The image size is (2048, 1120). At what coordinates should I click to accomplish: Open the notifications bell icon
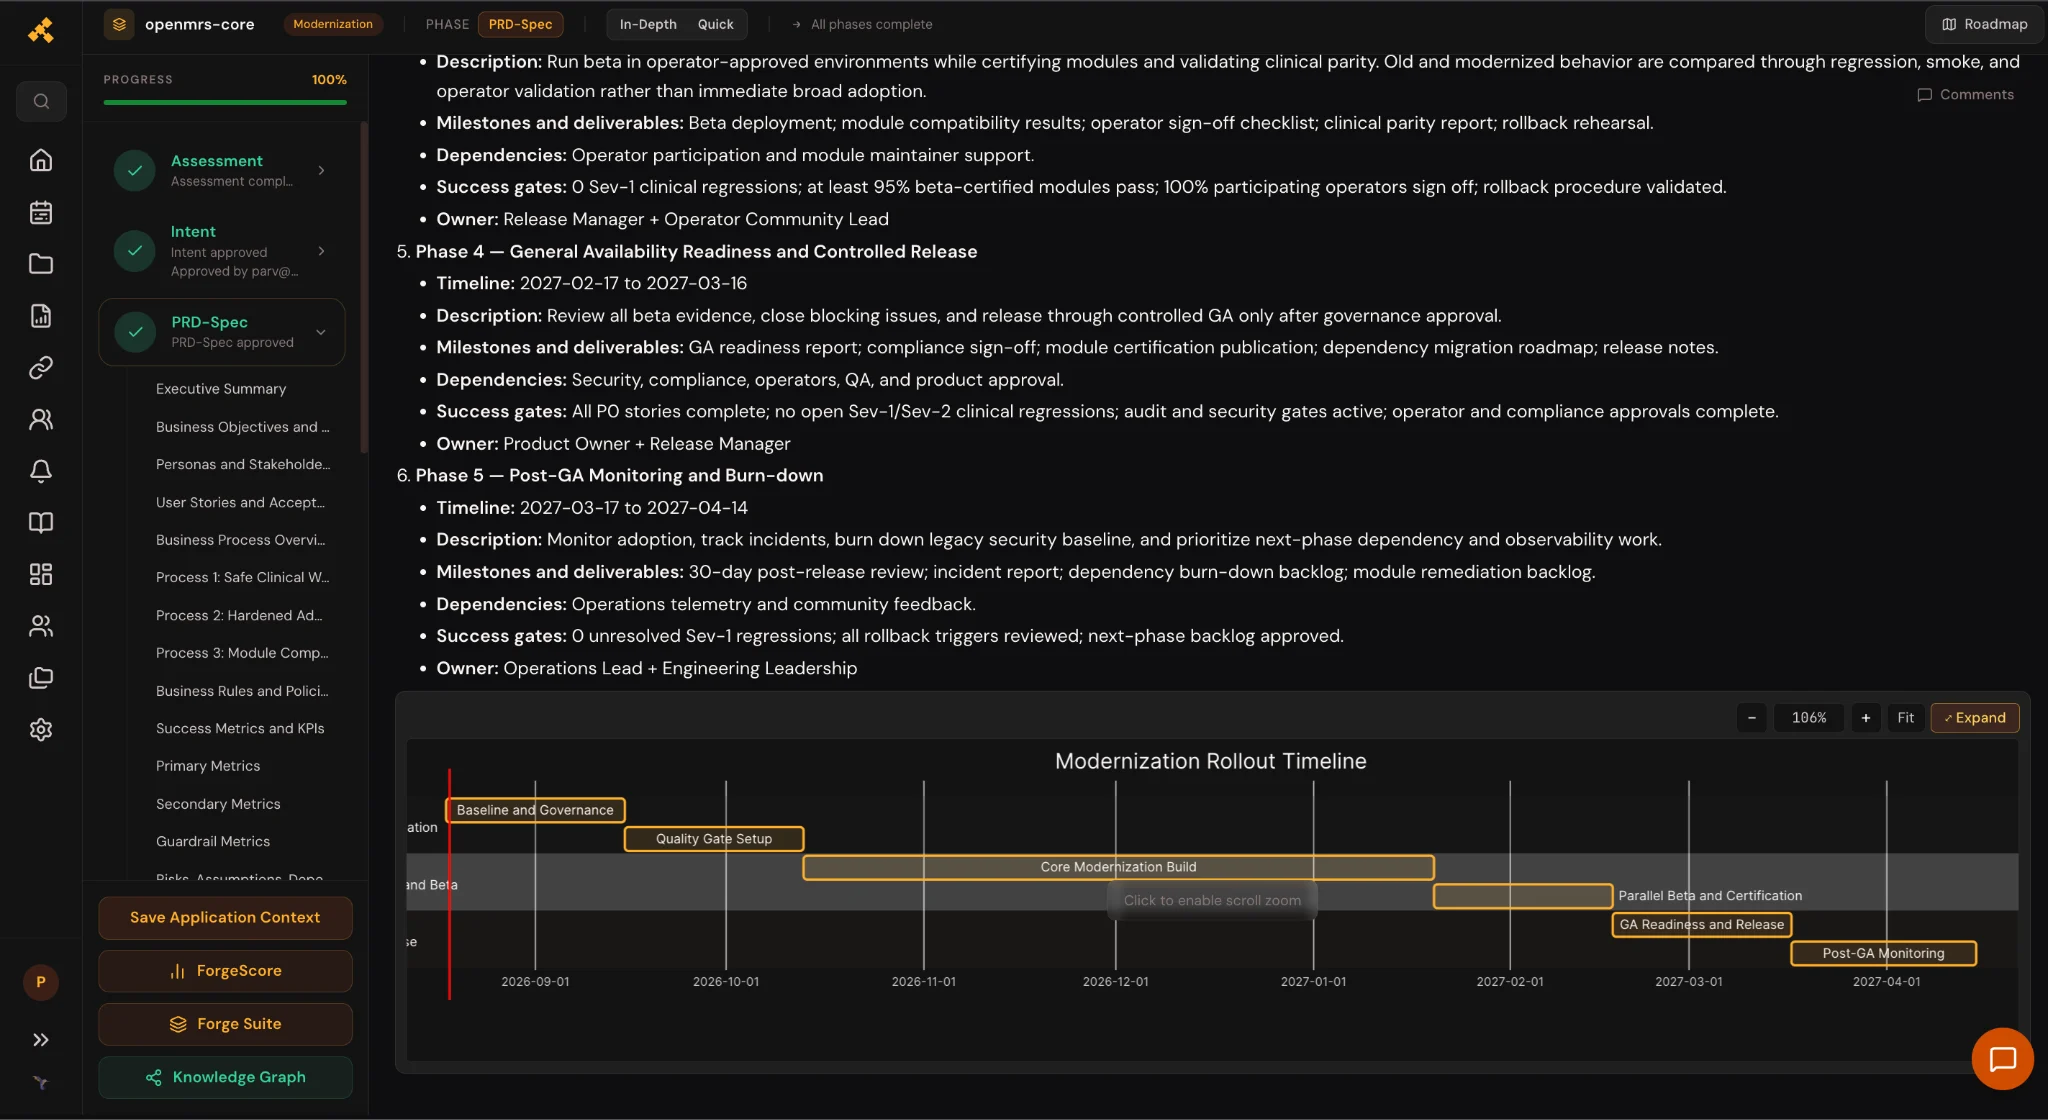coord(41,471)
